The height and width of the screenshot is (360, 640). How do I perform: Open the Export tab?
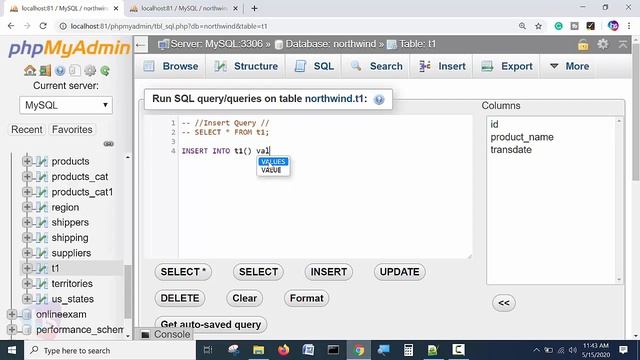tap(507, 66)
